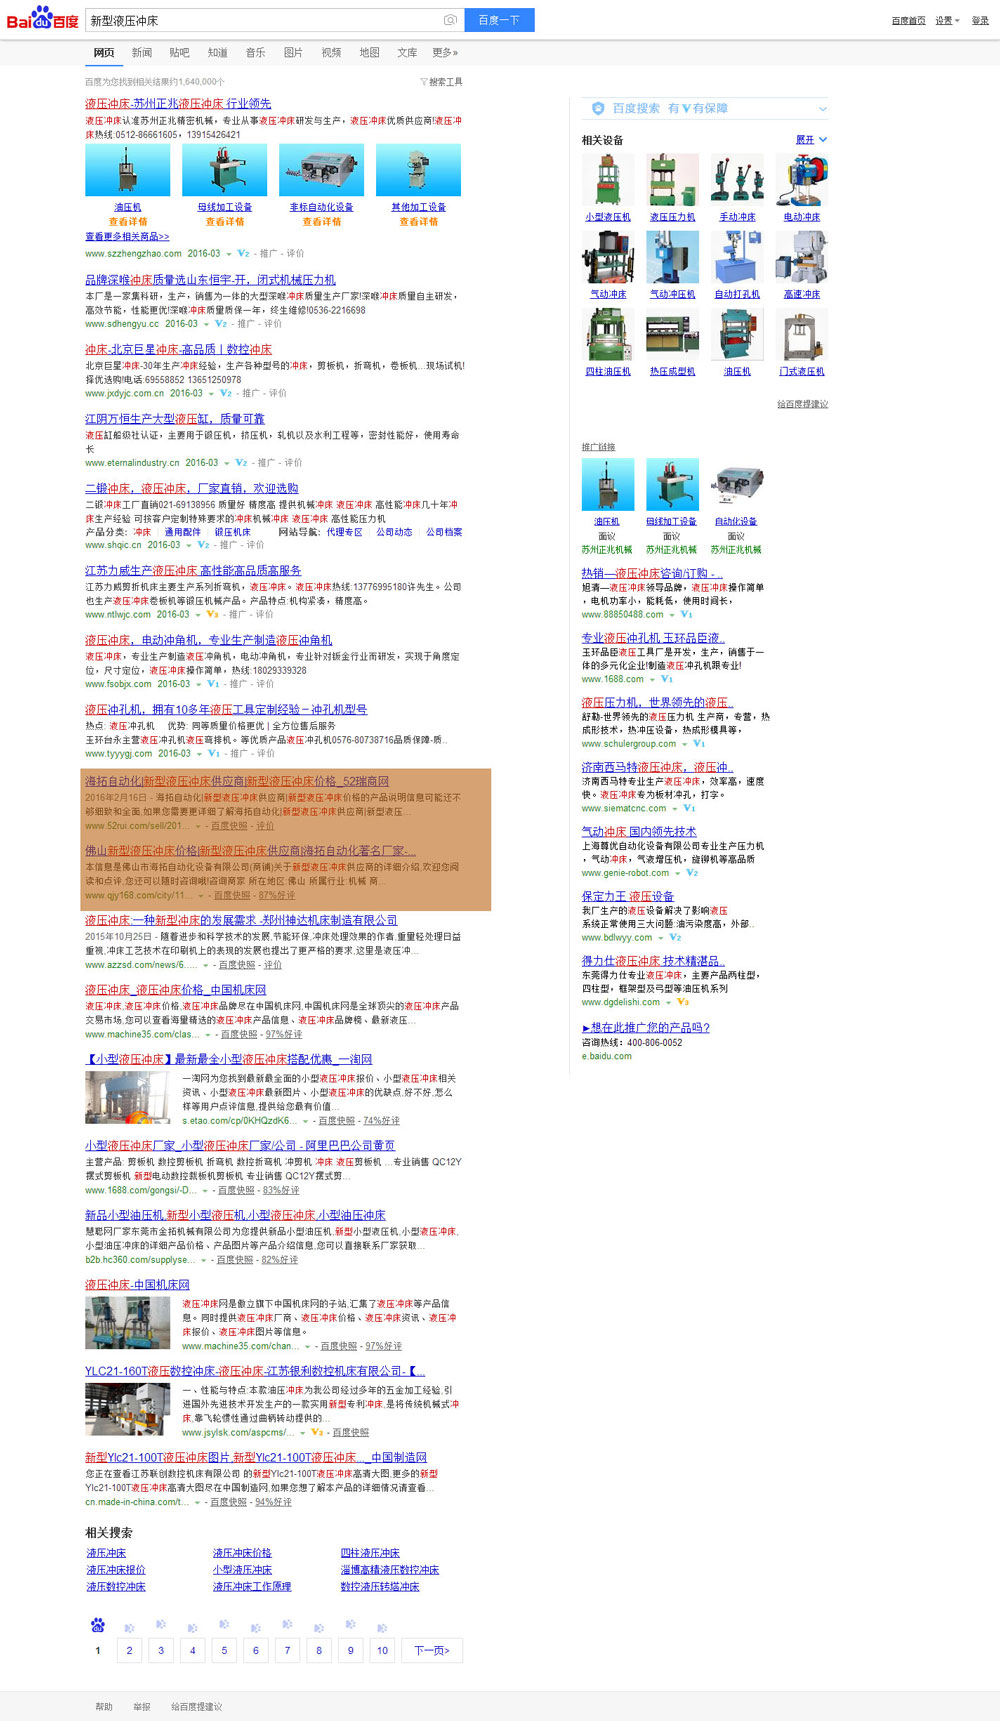The width and height of the screenshot is (1000, 1721).
Task: Open the 自动化设备 promoted product image
Action: point(737,485)
